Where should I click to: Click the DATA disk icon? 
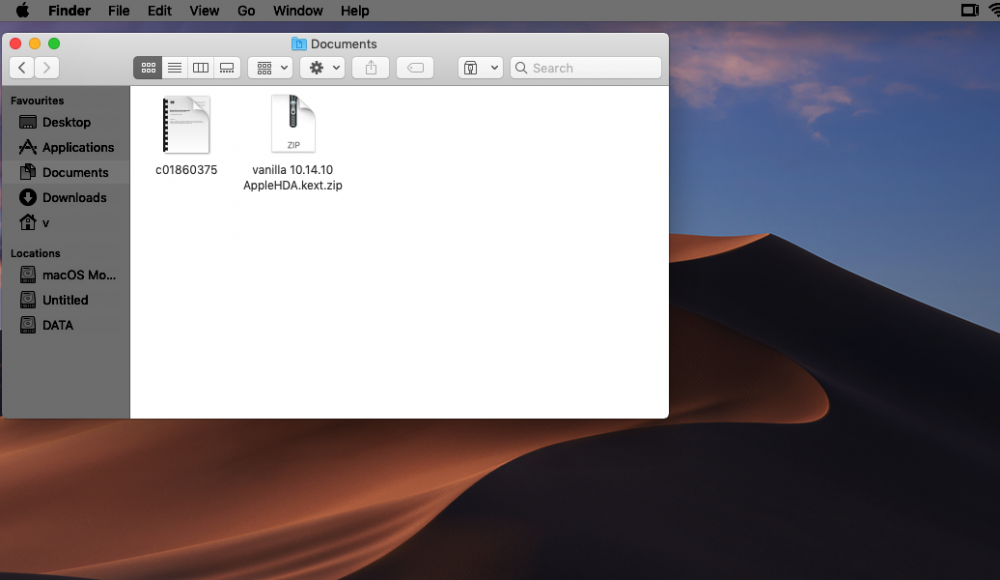(x=27, y=325)
